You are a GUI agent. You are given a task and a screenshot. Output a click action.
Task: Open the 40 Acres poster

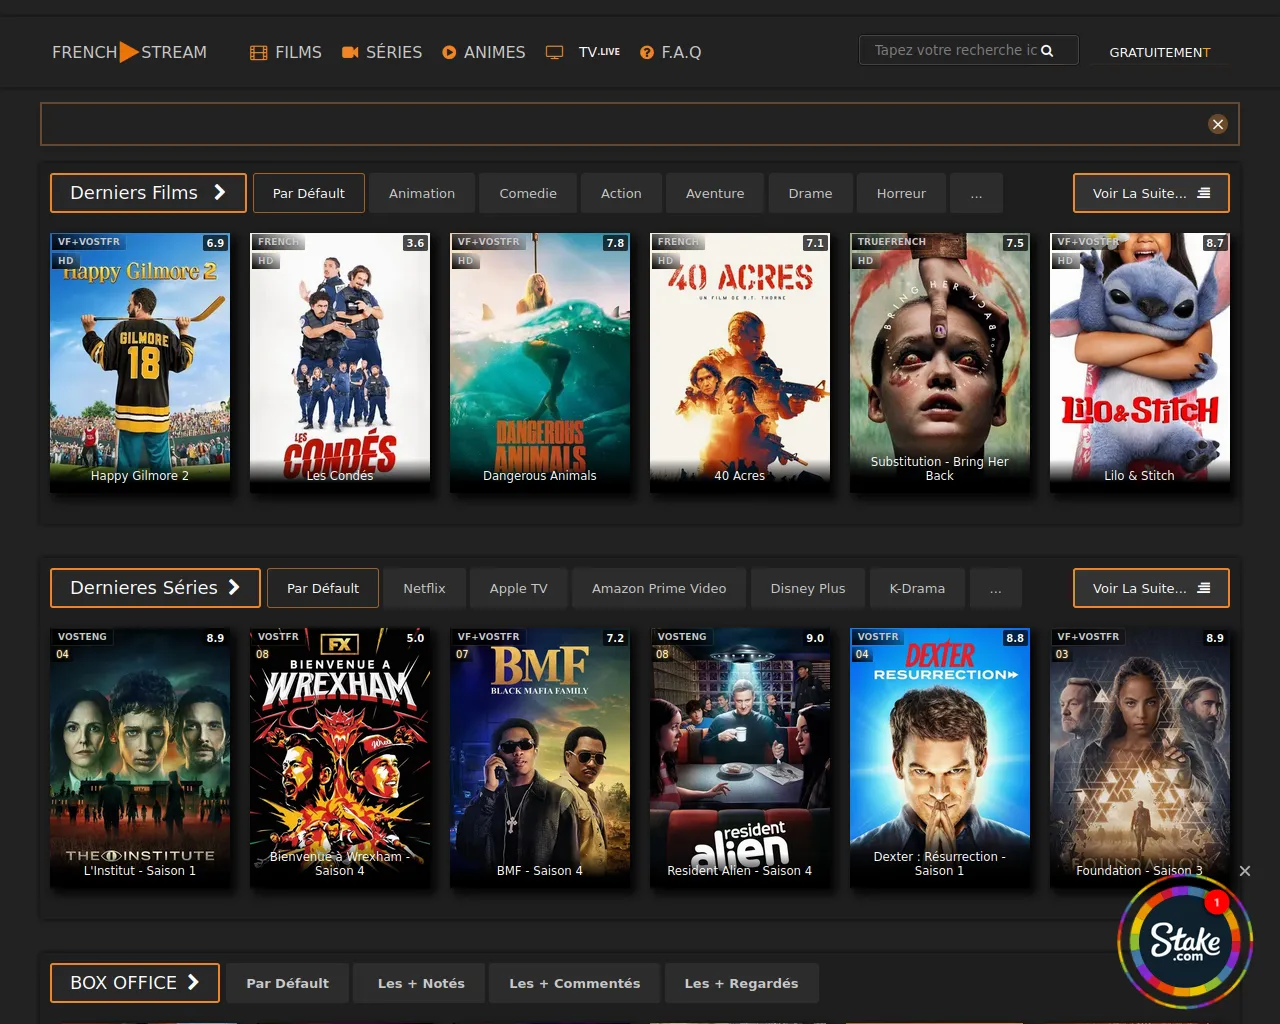(x=740, y=363)
